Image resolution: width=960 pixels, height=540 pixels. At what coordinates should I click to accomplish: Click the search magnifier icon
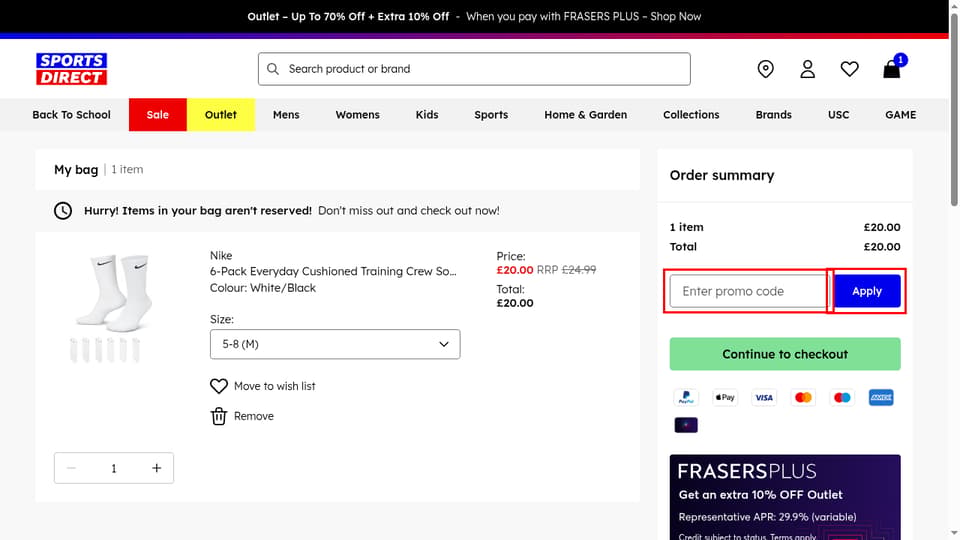(273, 69)
